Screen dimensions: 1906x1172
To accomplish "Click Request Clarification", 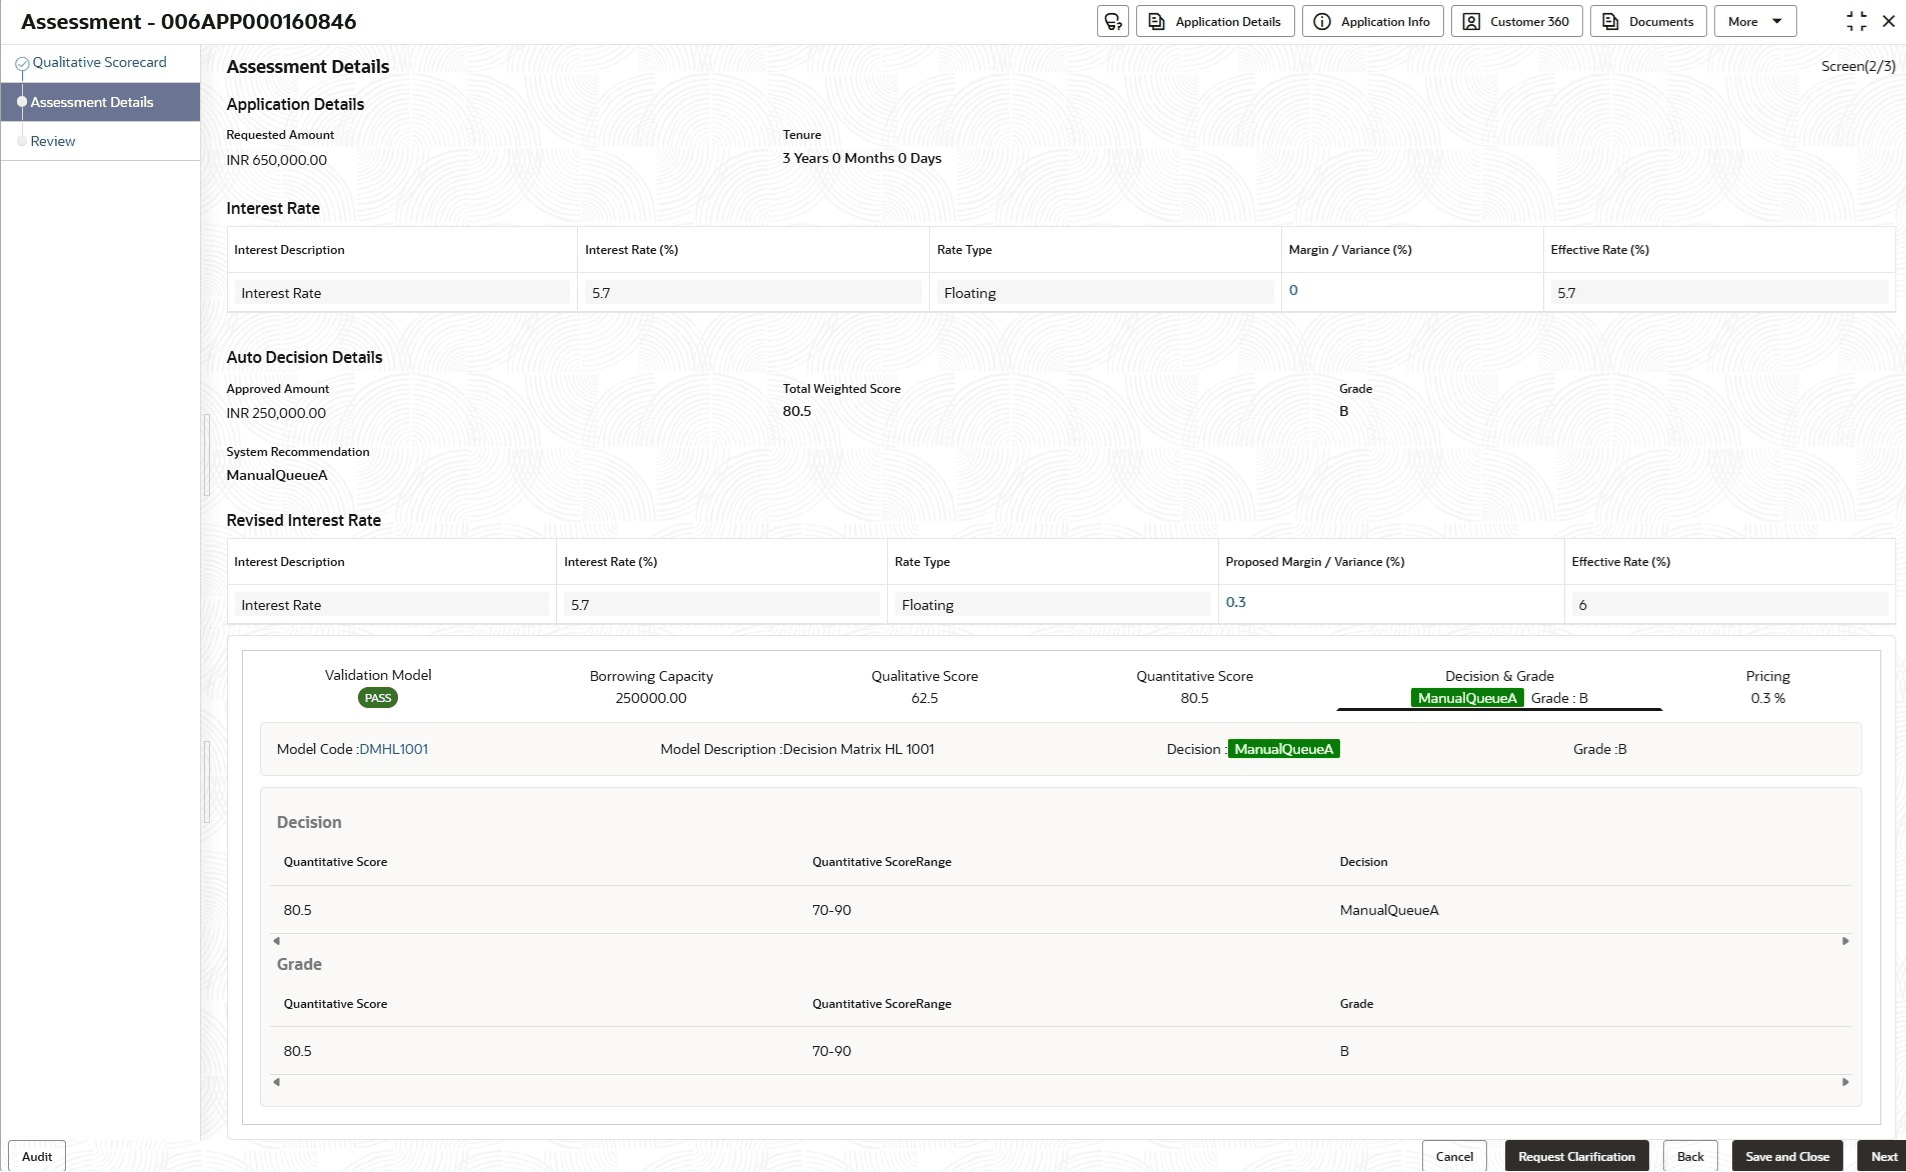I will [1576, 1156].
